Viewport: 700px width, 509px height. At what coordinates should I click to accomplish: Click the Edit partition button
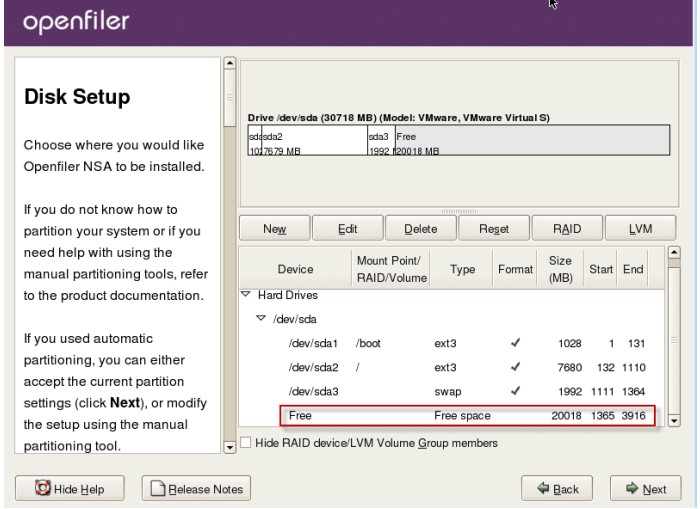click(348, 229)
